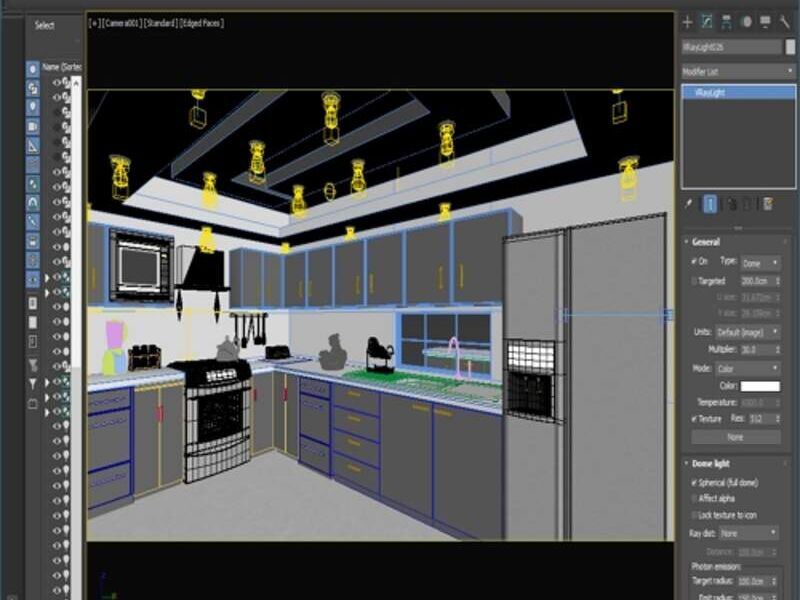Click the Pin Stack icon
800x600 pixels.
click(689, 204)
